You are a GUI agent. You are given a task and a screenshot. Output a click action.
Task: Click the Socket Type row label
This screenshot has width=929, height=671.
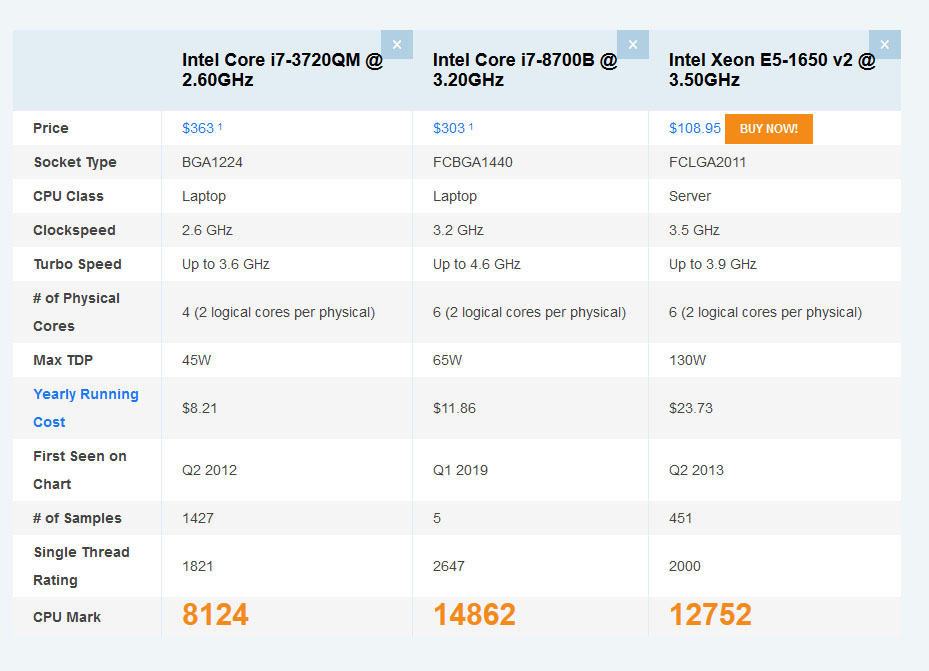75,162
